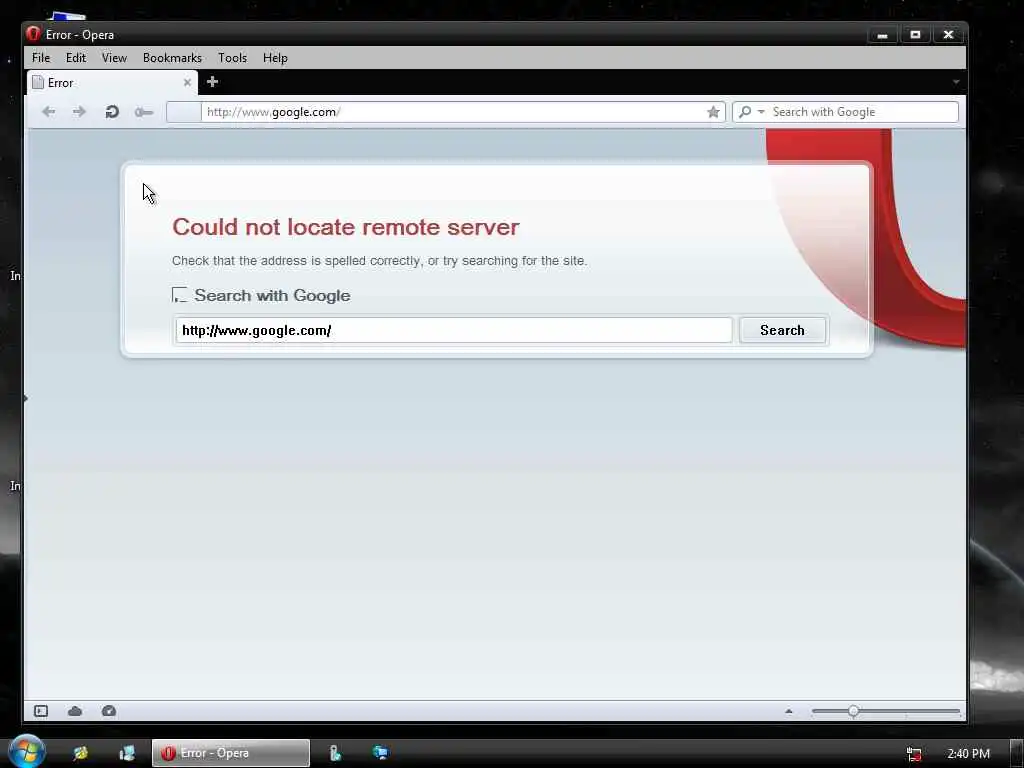Image resolution: width=1024 pixels, height=768 pixels.
Task: Select the Error tab
Action: 112,83
